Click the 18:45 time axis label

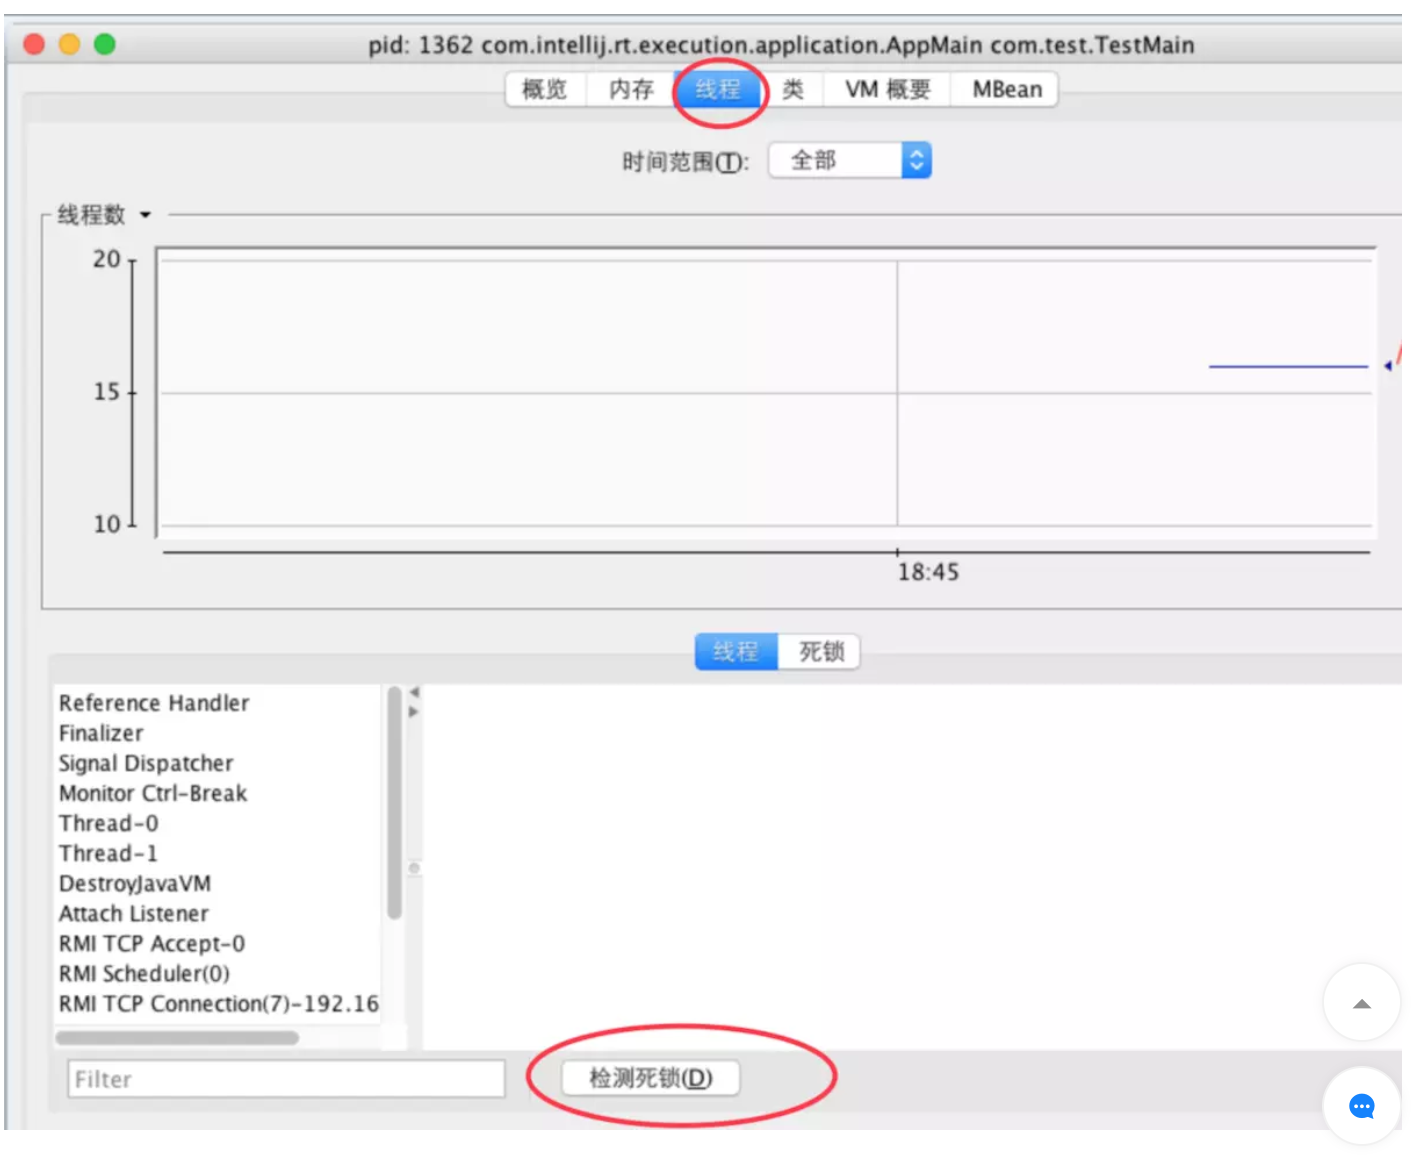click(x=928, y=572)
